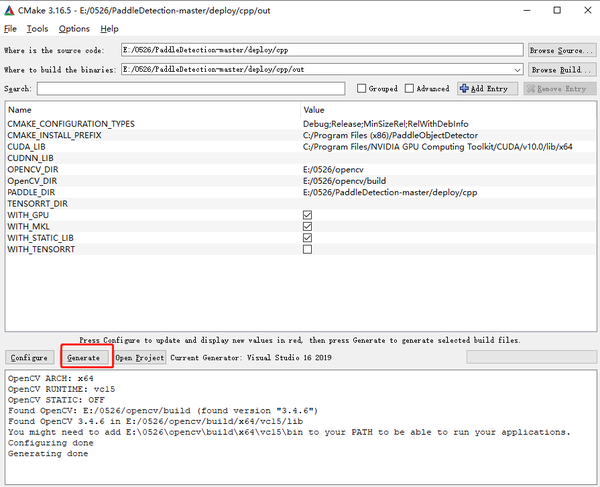Image resolution: width=600 pixels, height=487 pixels.
Task: Click the Browse Build button
Action: tap(562, 70)
